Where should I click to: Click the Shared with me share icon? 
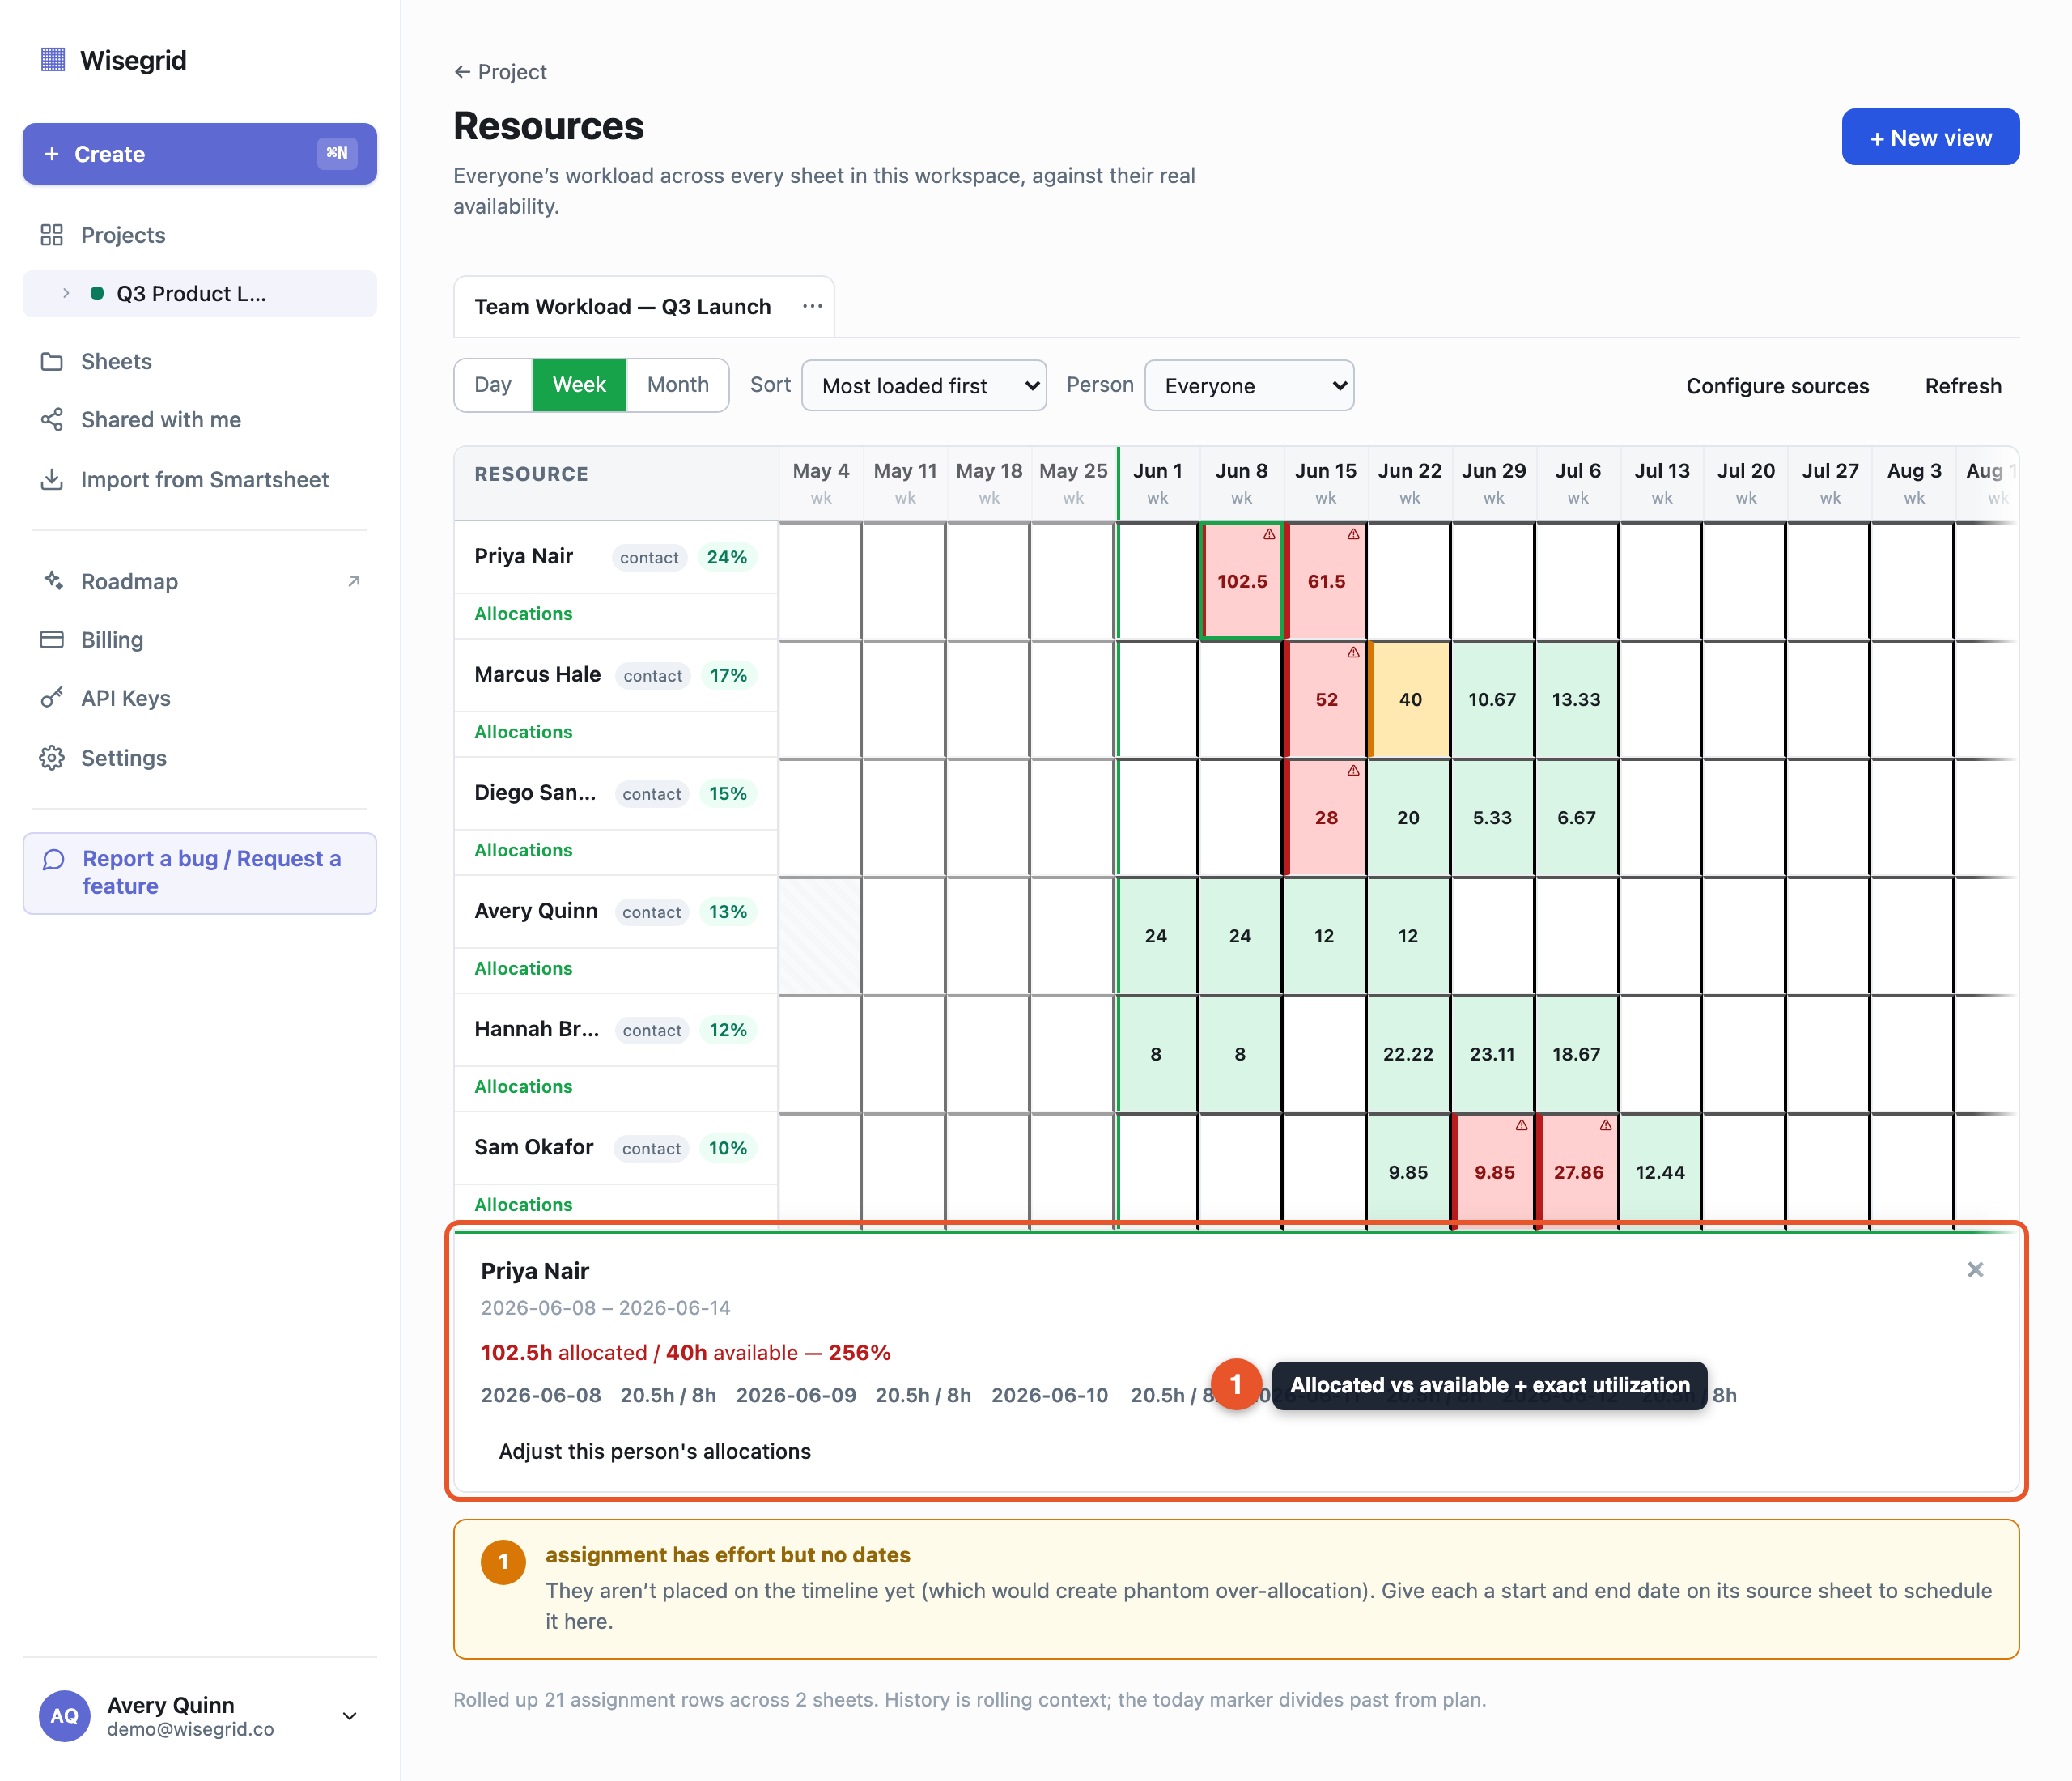52,420
